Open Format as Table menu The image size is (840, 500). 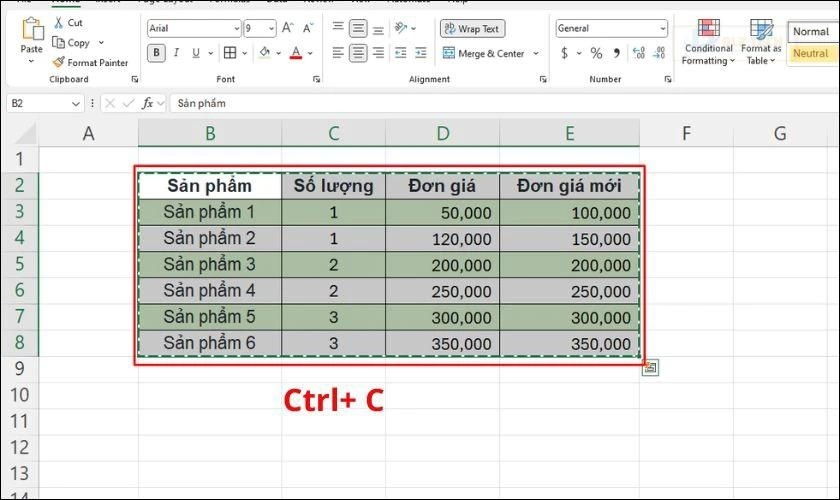(x=761, y=41)
